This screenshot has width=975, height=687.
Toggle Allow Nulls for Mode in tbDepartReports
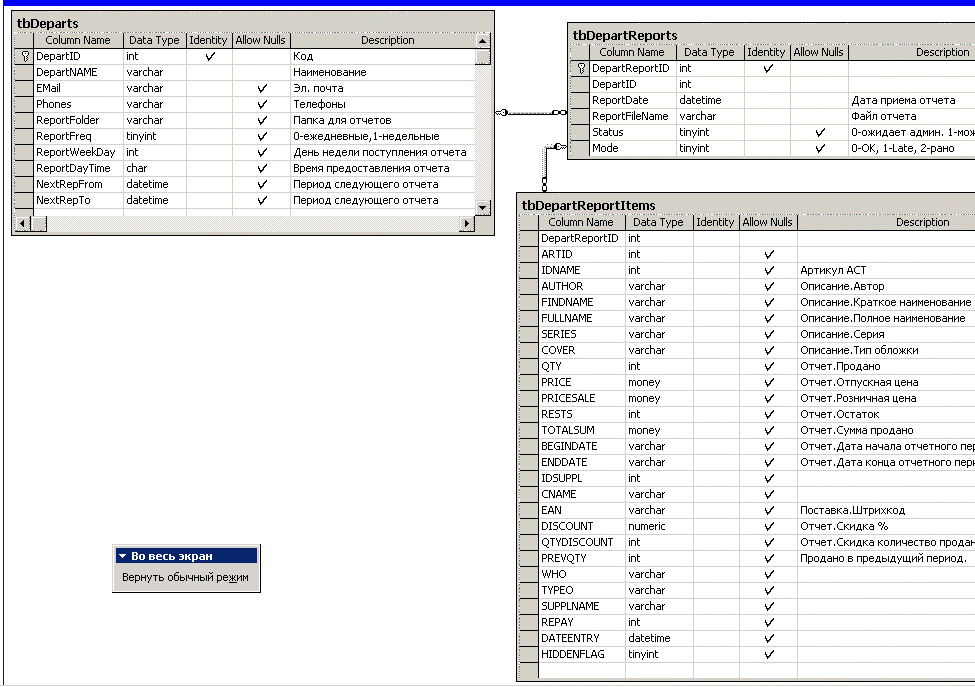click(x=820, y=149)
